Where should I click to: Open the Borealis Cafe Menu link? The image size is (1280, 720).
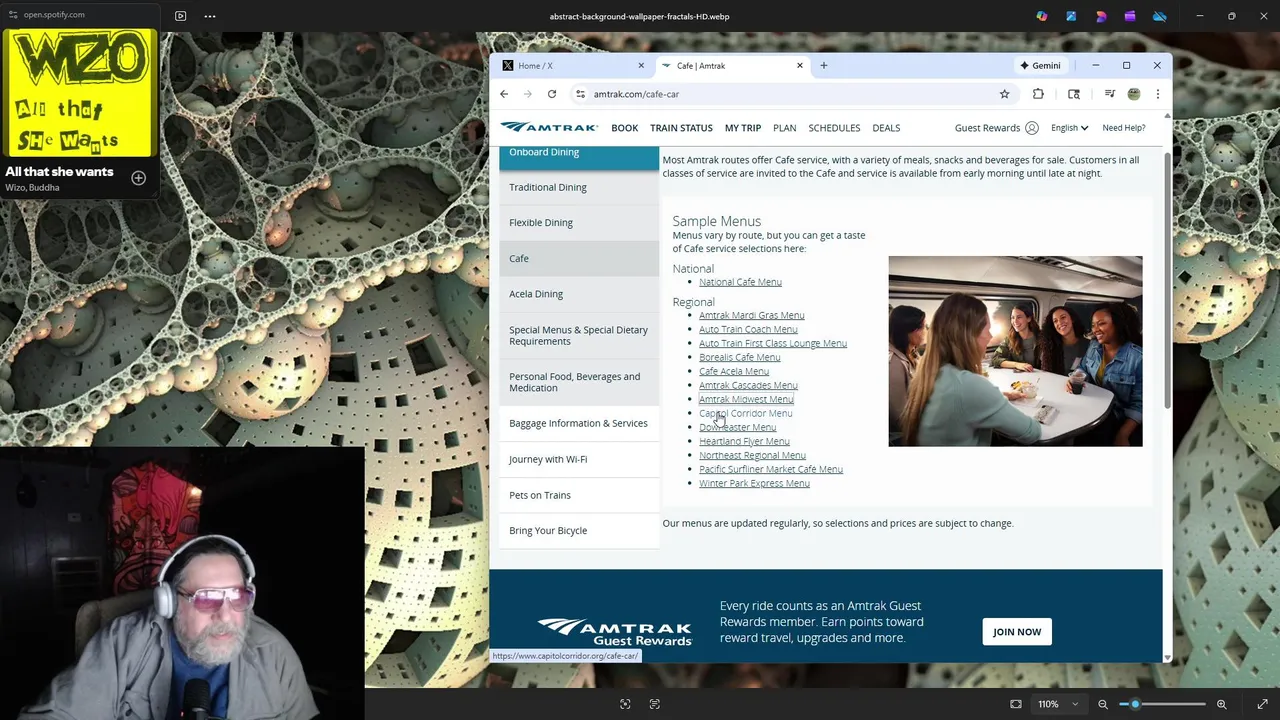[739, 358]
